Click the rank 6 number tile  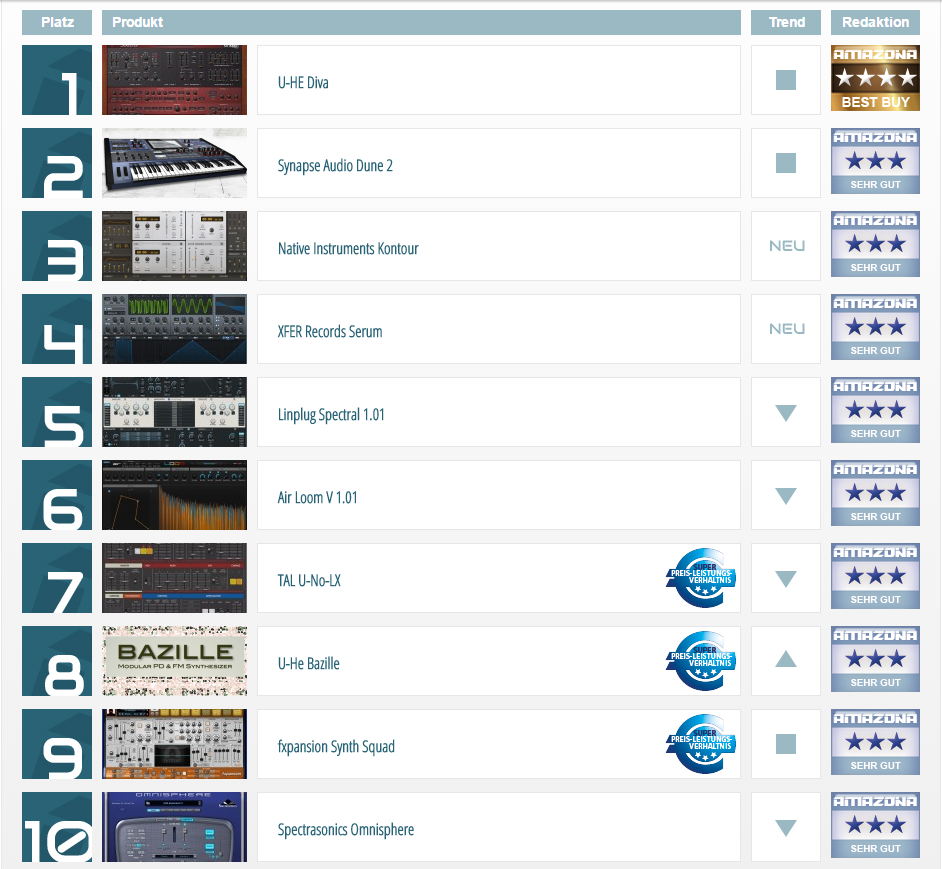pyautogui.click(x=57, y=495)
